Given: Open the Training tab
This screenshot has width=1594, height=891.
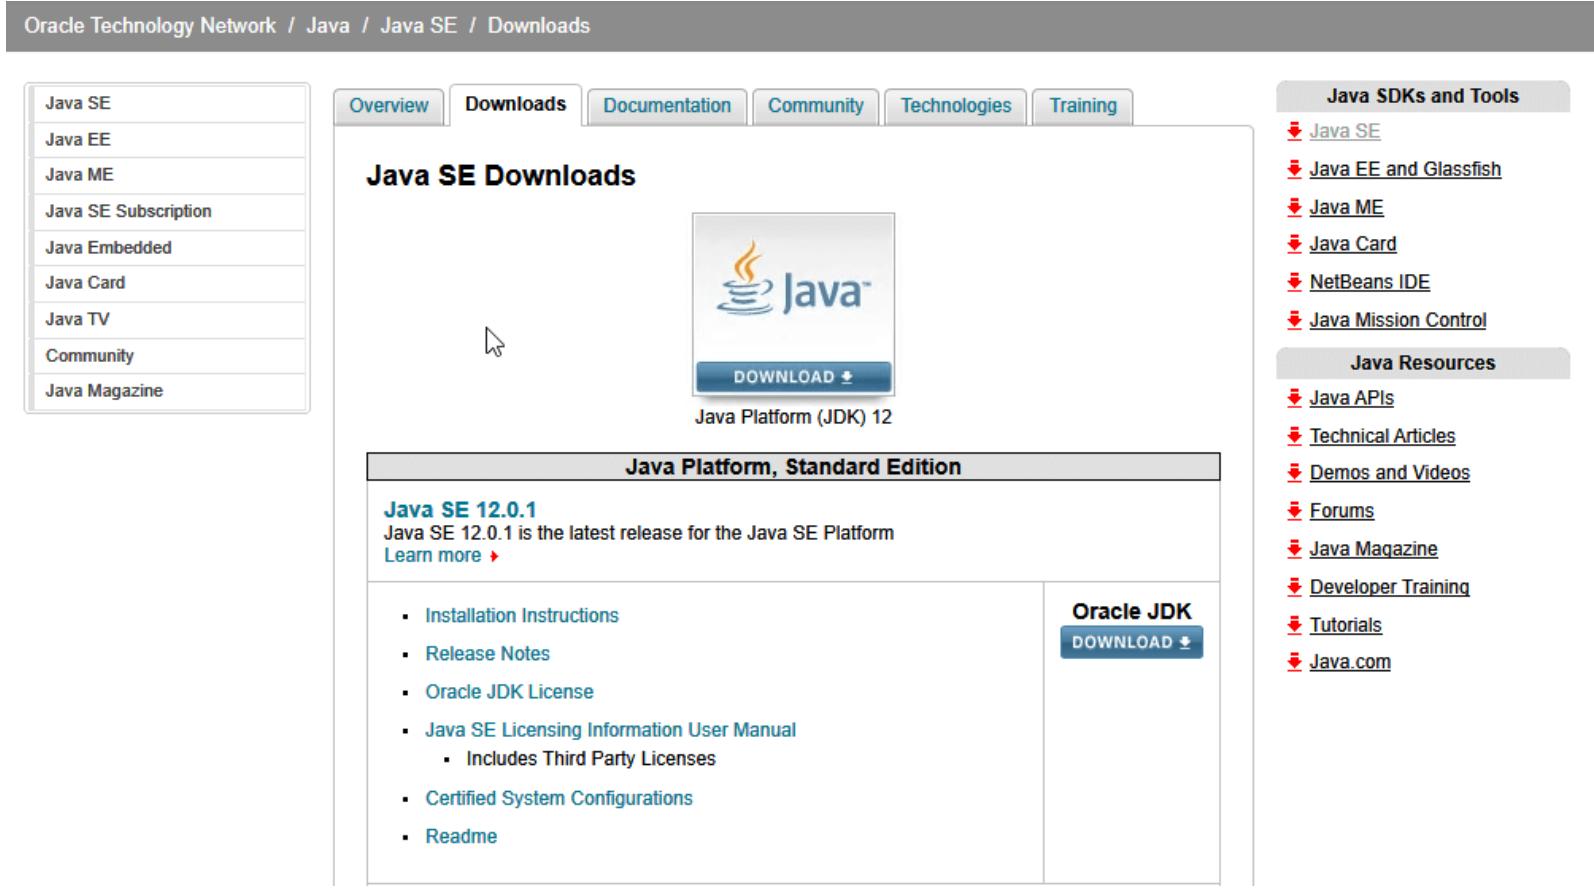Looking at the screenshot, I should click(x=1083, y=105).
